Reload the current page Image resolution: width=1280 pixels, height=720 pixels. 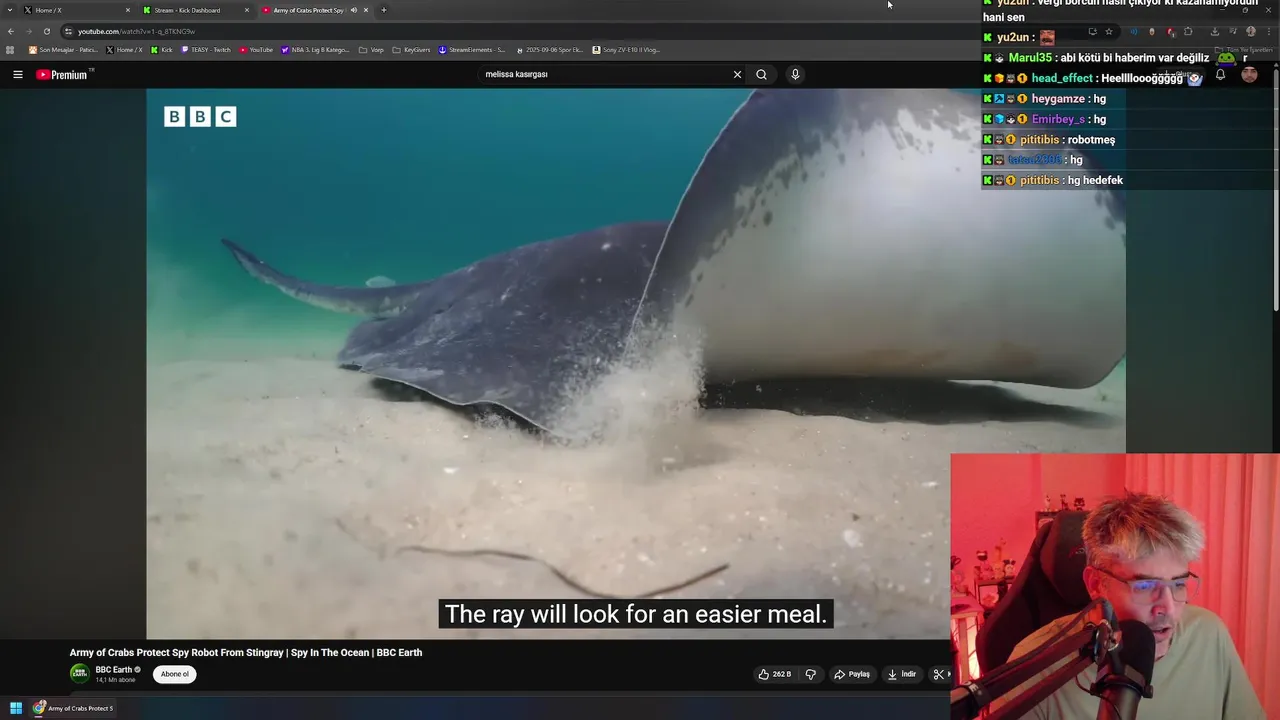coord(46,31)
